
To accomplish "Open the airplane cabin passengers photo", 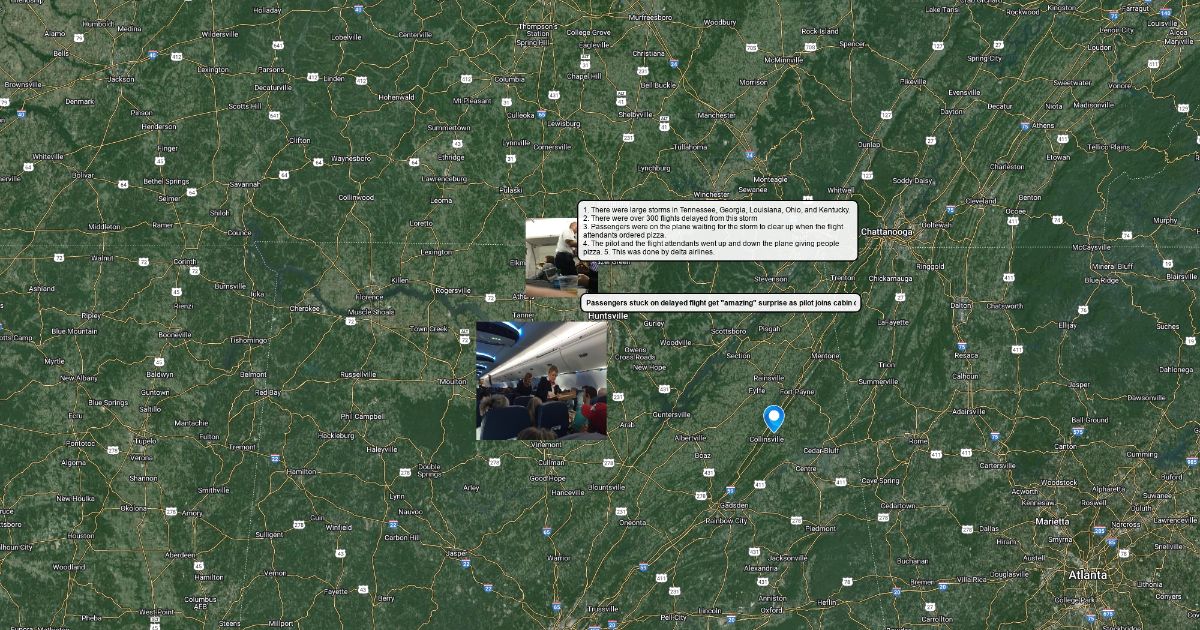I will pyautogui.click(x=541, y=381).
